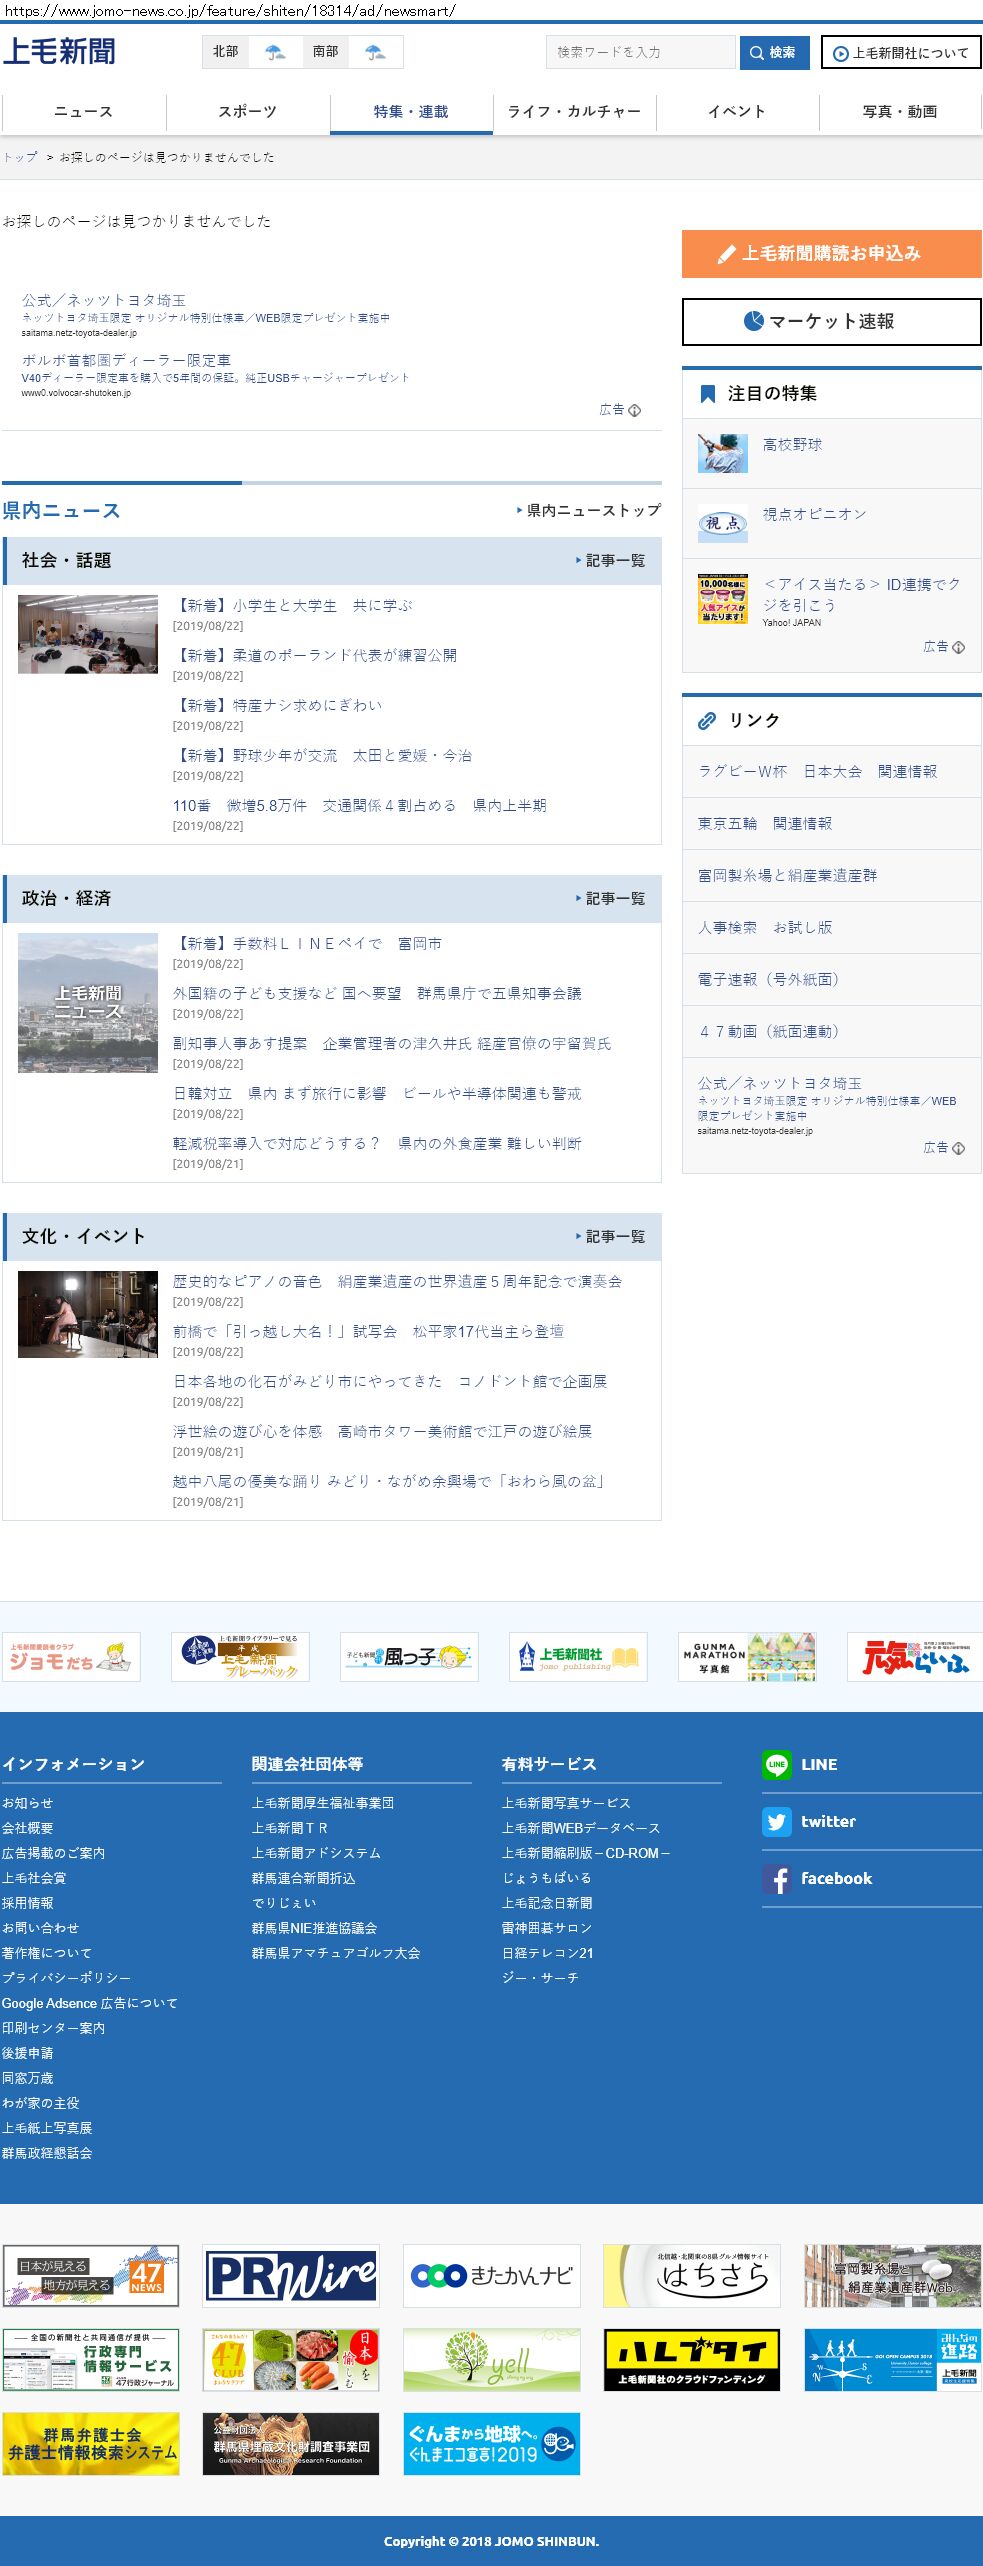Select the ニュース navigation tab
Screen dimensions: 983x2566
pos(83,112)
